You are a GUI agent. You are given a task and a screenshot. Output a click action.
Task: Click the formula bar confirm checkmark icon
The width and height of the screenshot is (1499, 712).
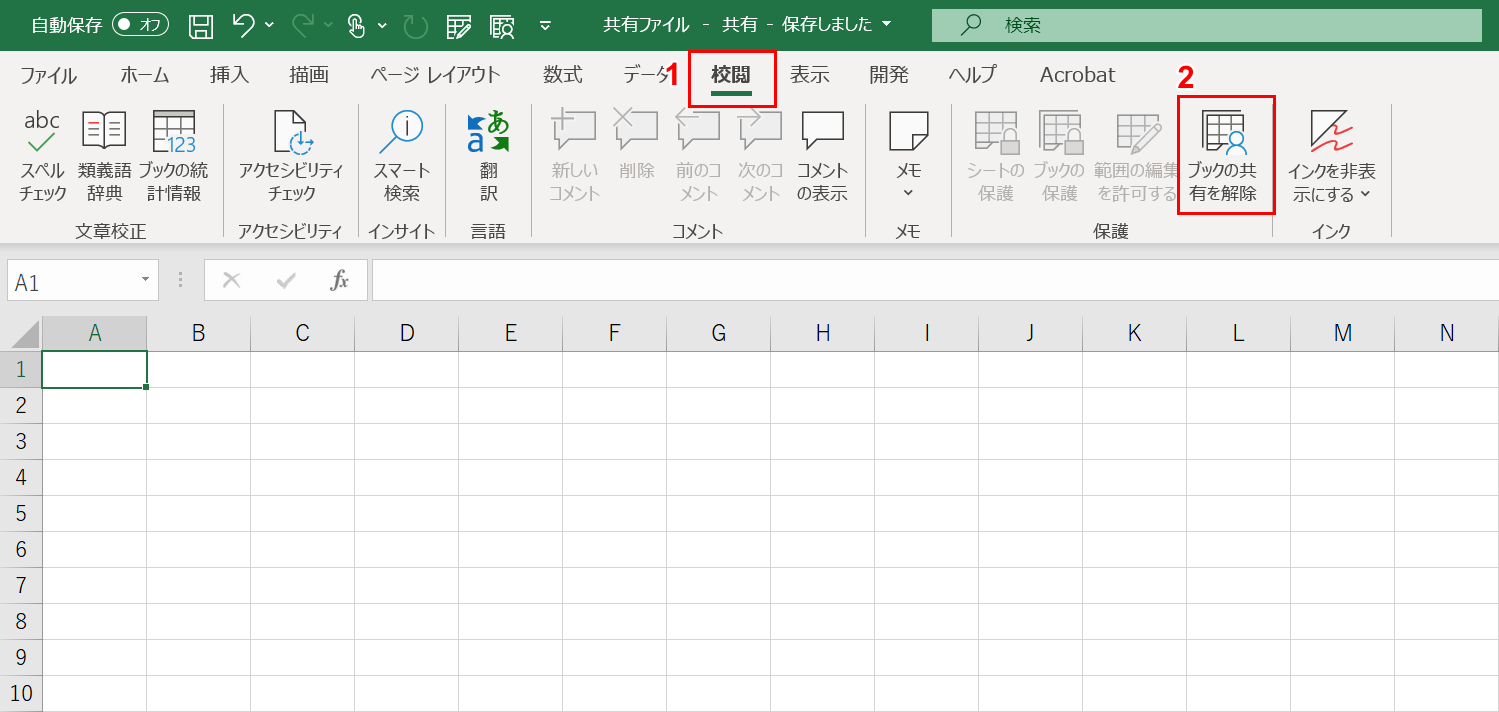(x=286, y=281)
